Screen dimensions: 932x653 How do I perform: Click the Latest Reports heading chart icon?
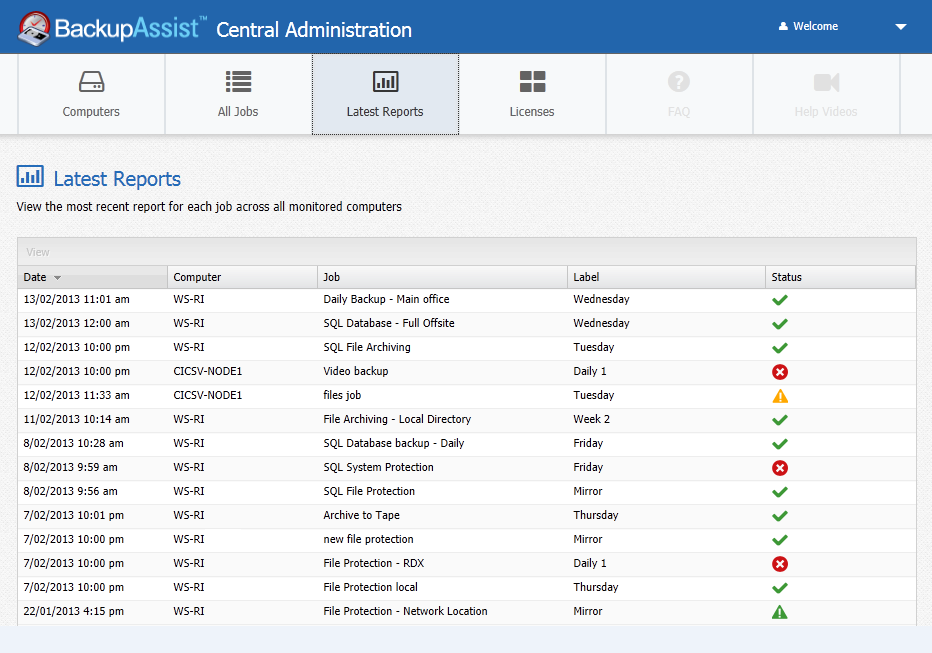(30, 178)
